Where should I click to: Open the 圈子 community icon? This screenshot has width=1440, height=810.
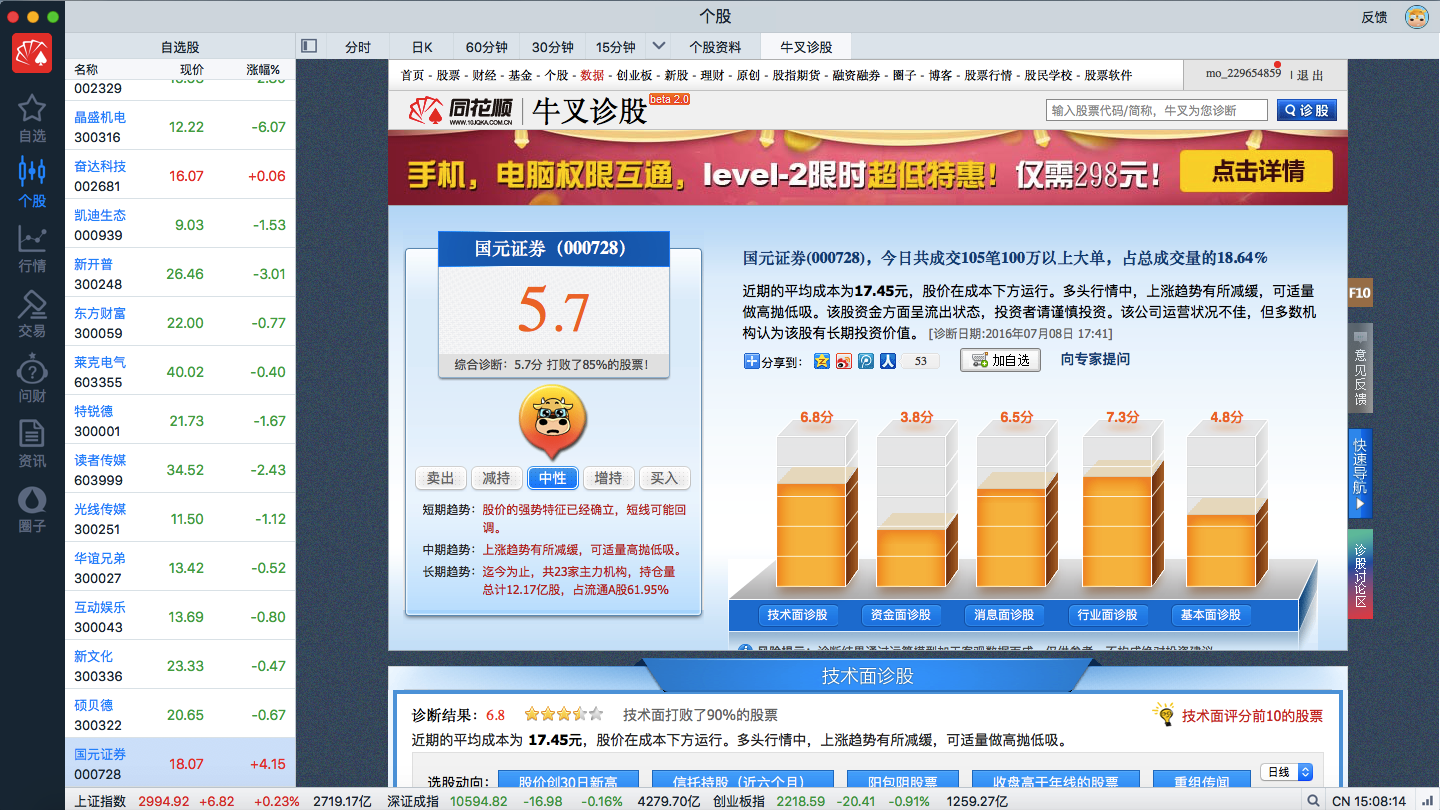32,509
